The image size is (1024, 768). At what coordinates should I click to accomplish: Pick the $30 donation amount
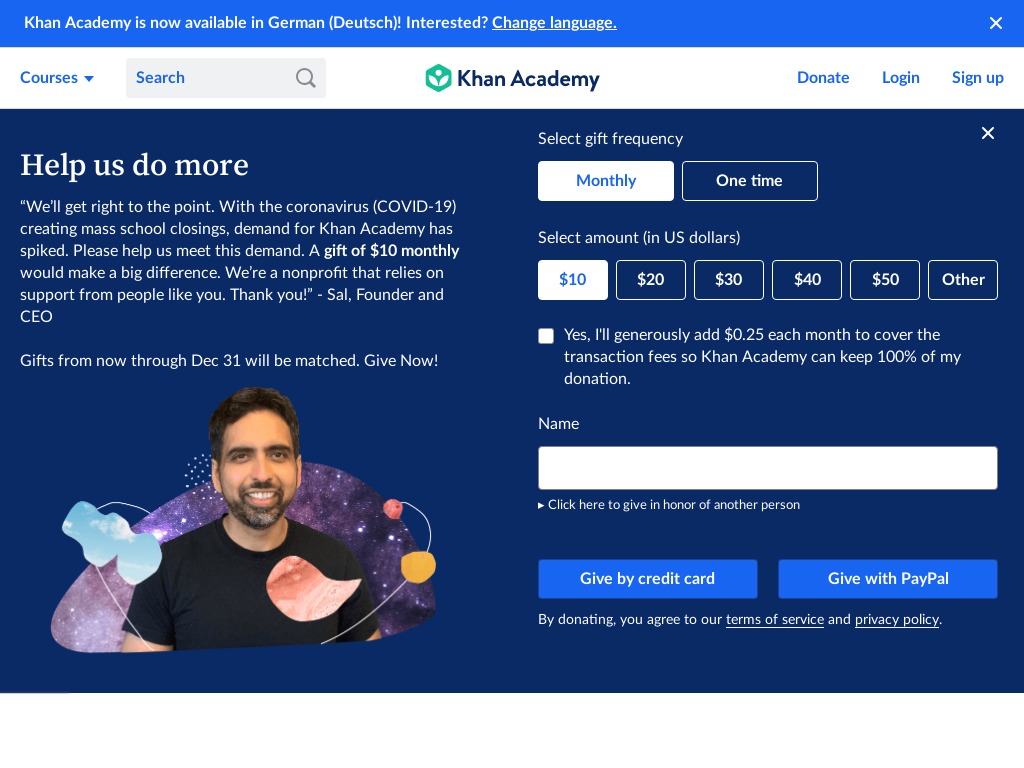tap(728, 280)
